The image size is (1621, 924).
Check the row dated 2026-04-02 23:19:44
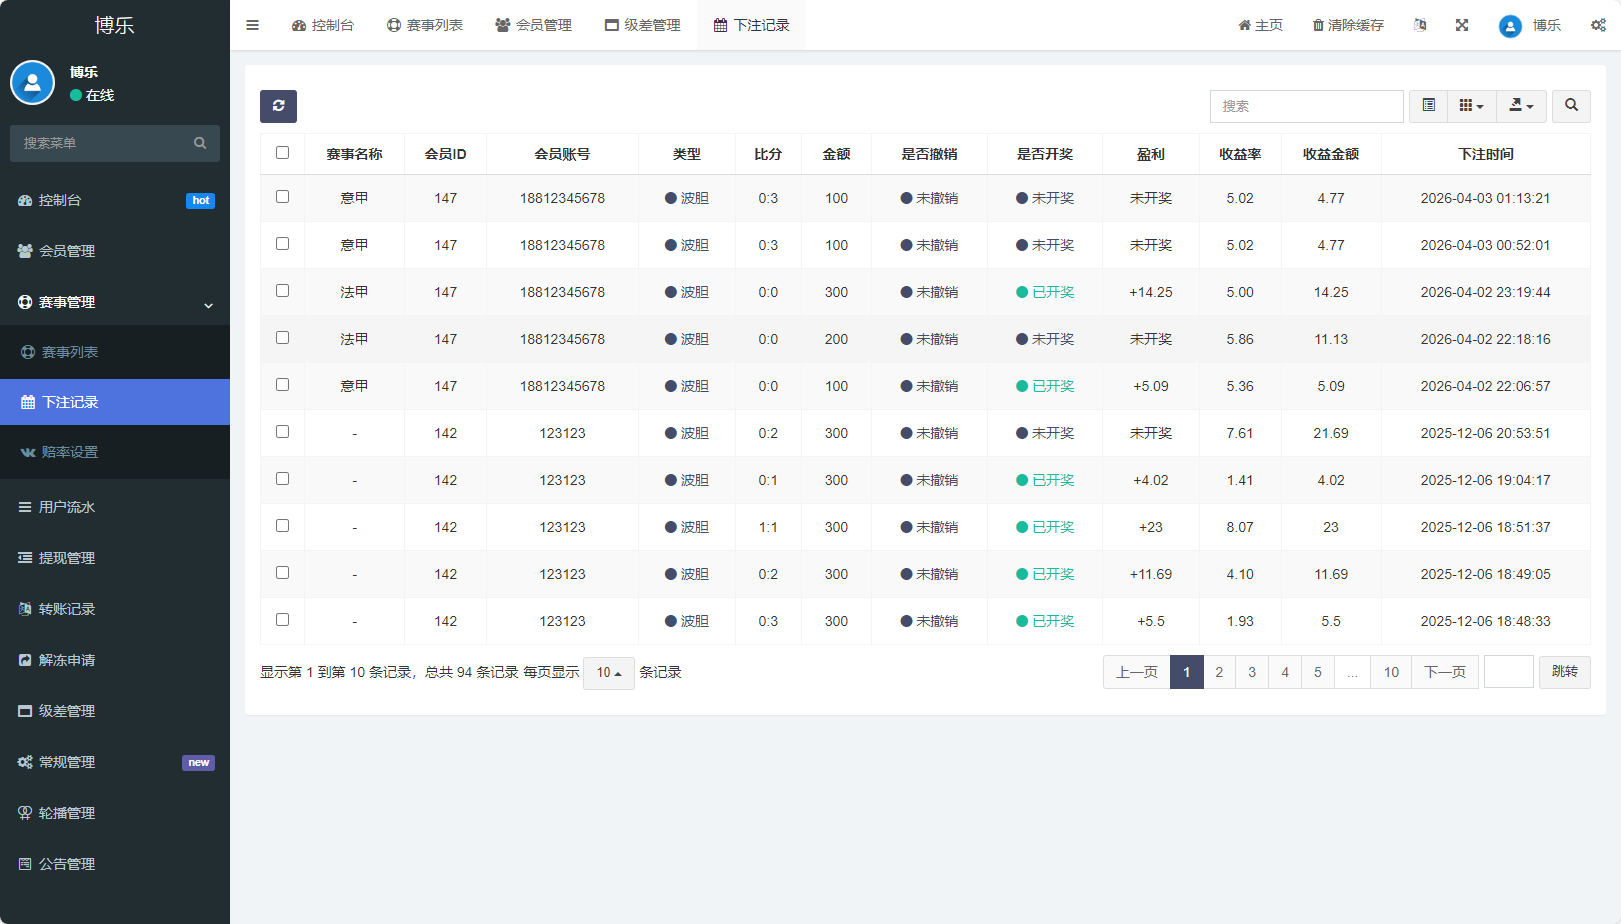tap(282, 291)
